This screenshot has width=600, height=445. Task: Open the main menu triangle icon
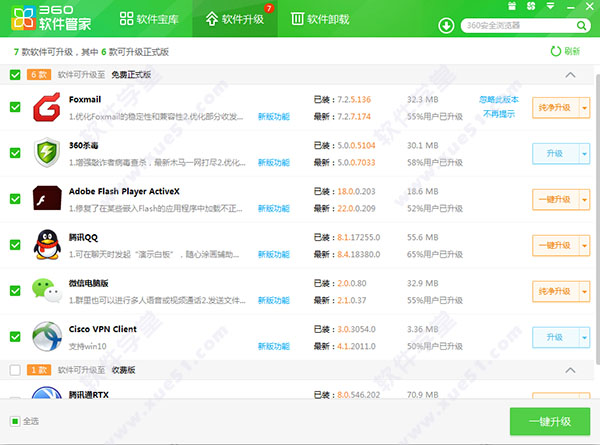coord(550,6)
